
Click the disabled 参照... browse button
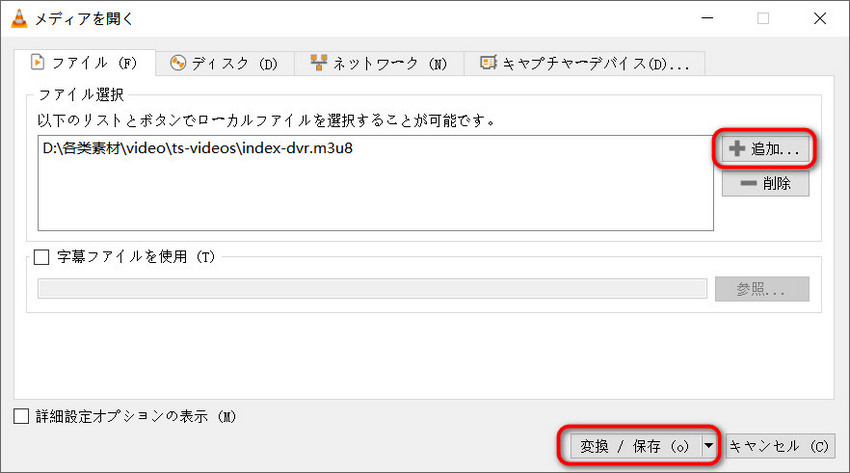[x=762, y=289]
